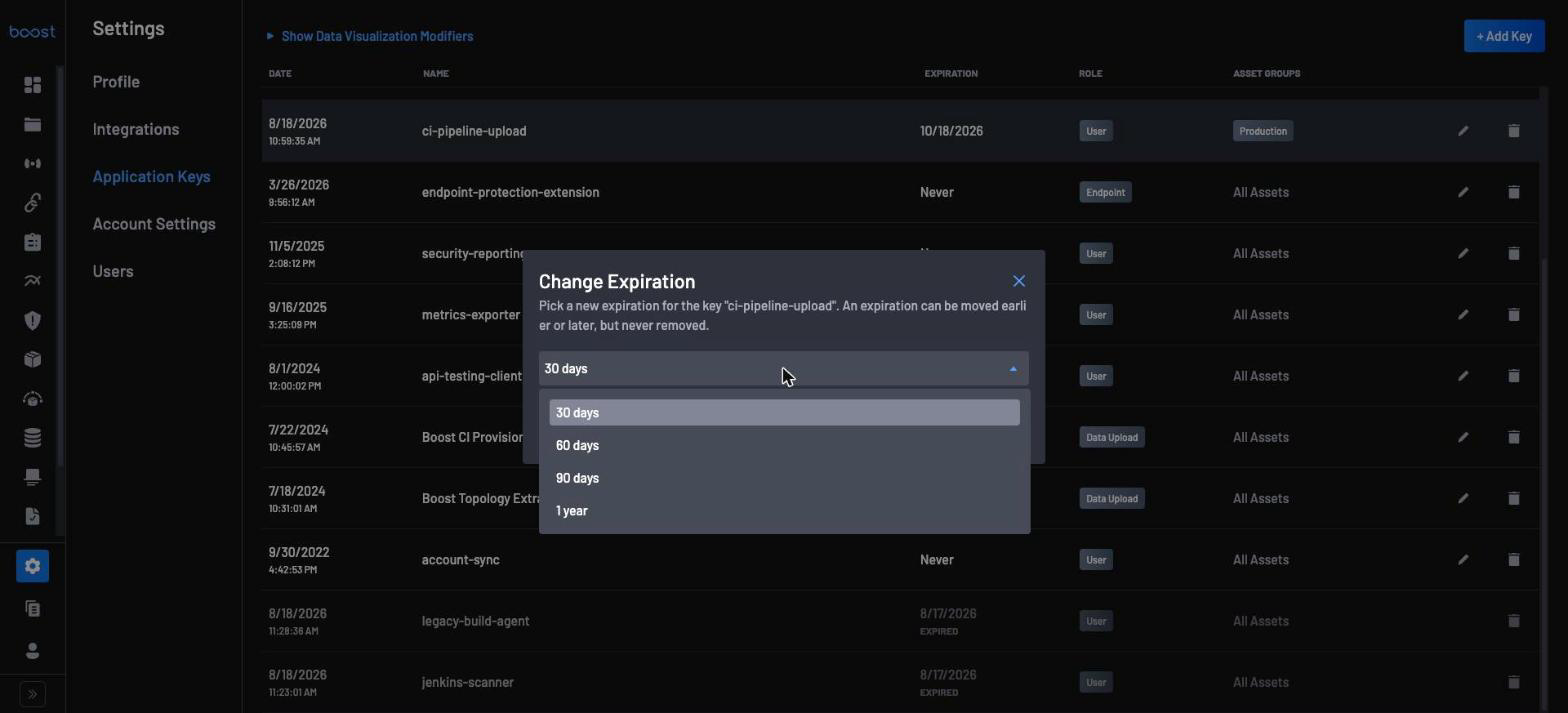Viewport: 1568px width, 713px height.
Task: Open the dashboard grid icon in sidebar
Action: pyautogui.click(x=32, y=85)
